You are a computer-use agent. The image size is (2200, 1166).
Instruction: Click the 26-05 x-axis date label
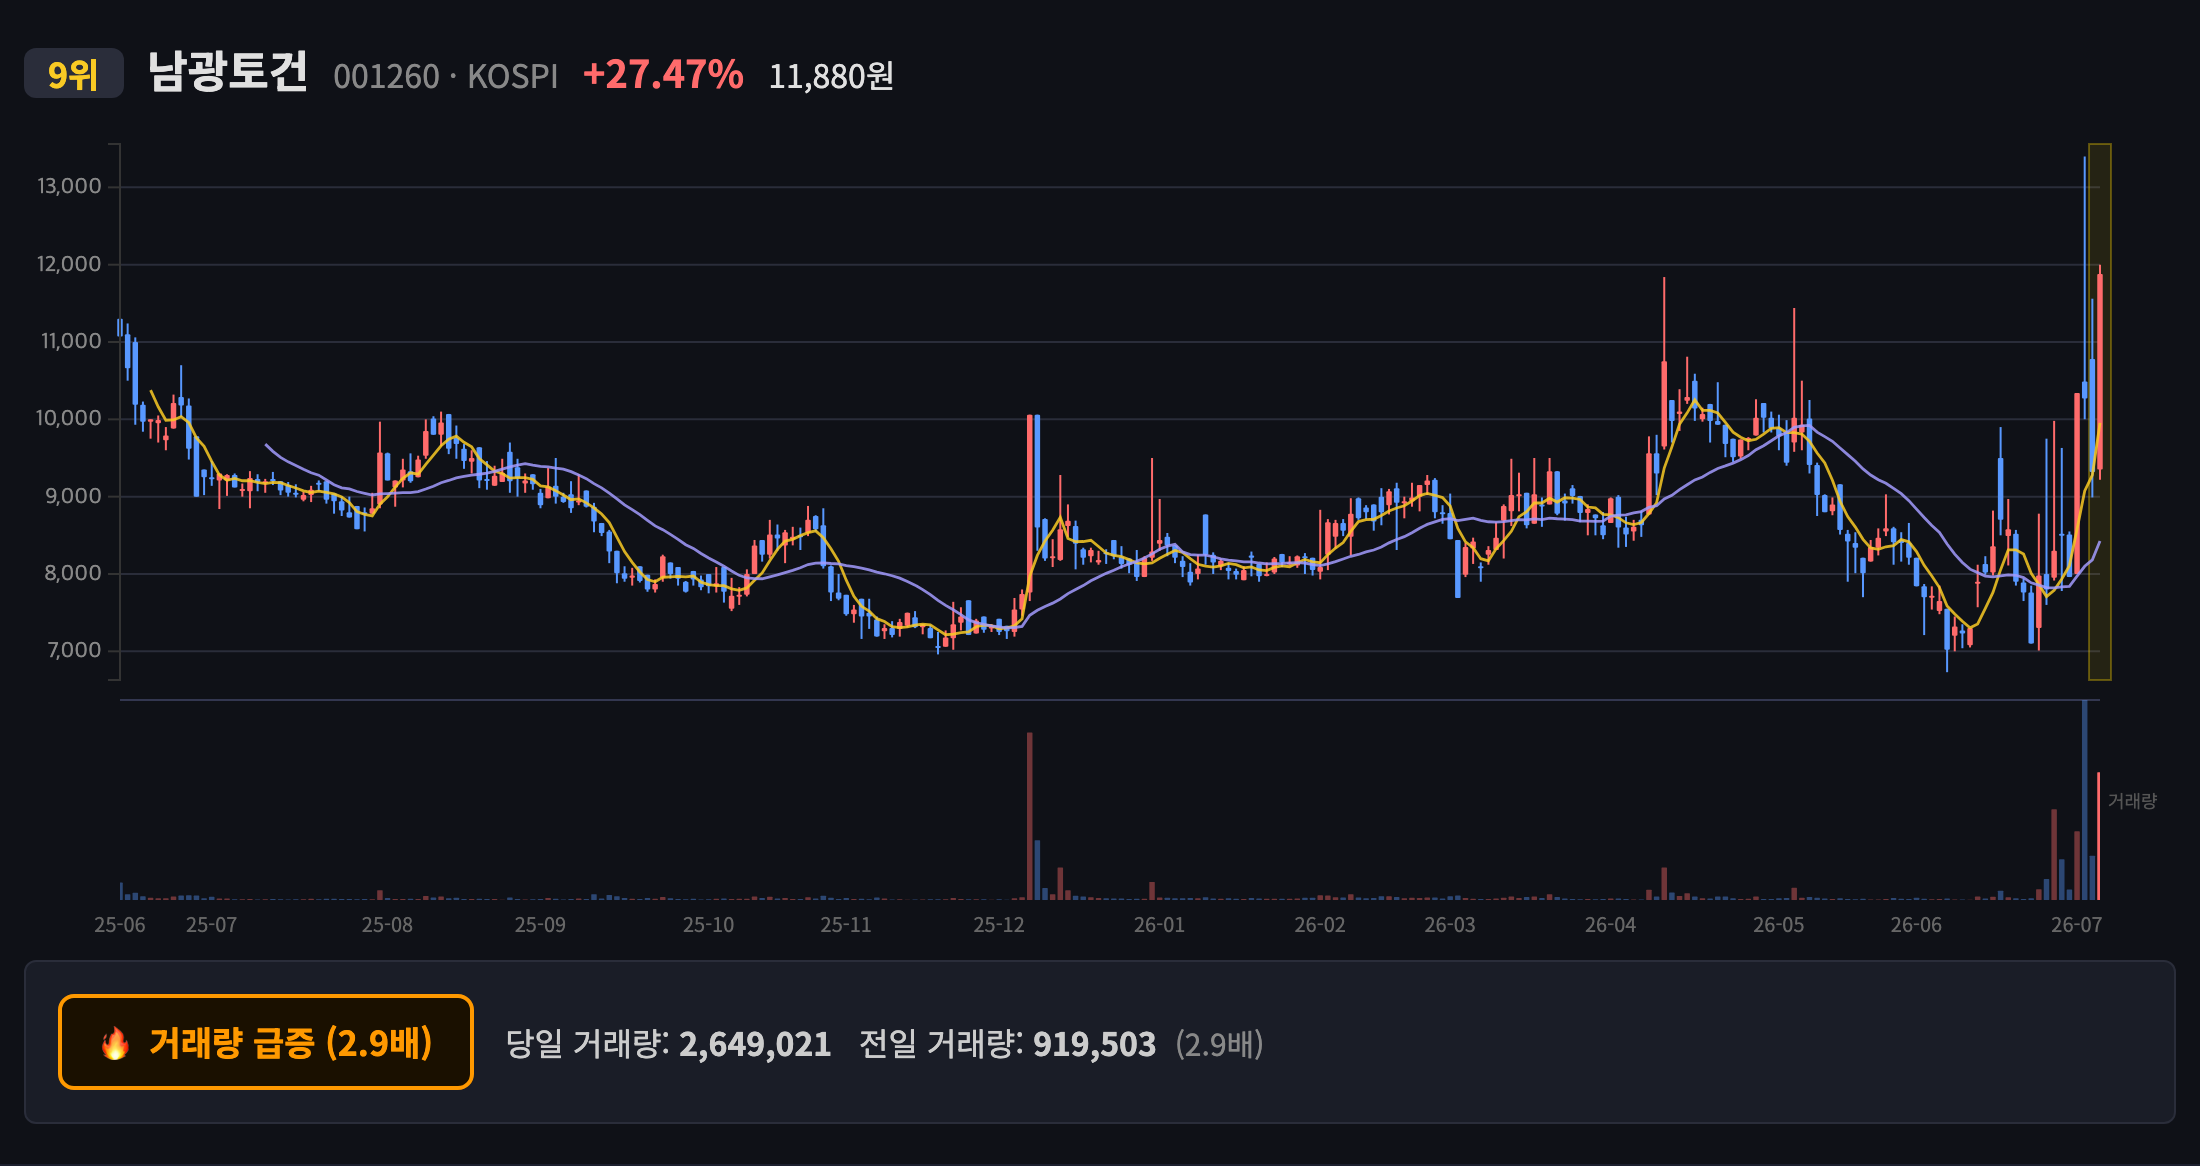[x=1779, y=925]
